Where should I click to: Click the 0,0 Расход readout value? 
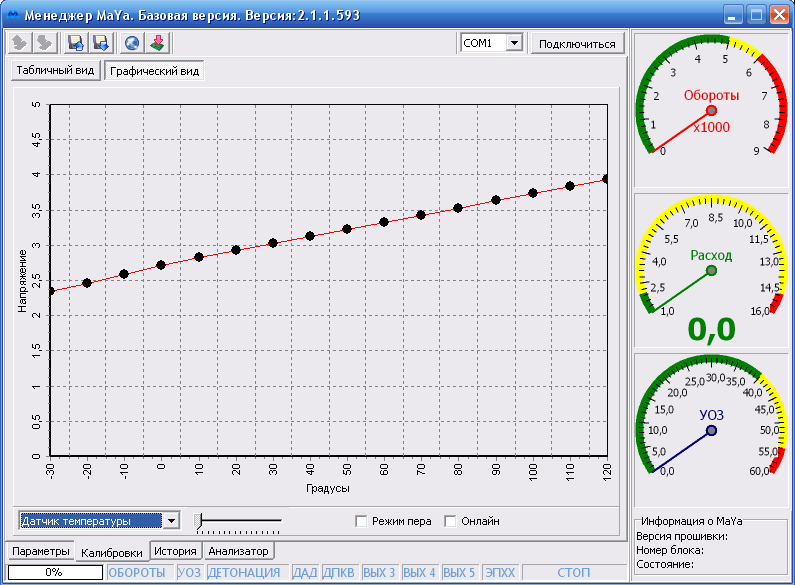click(711, 330)
